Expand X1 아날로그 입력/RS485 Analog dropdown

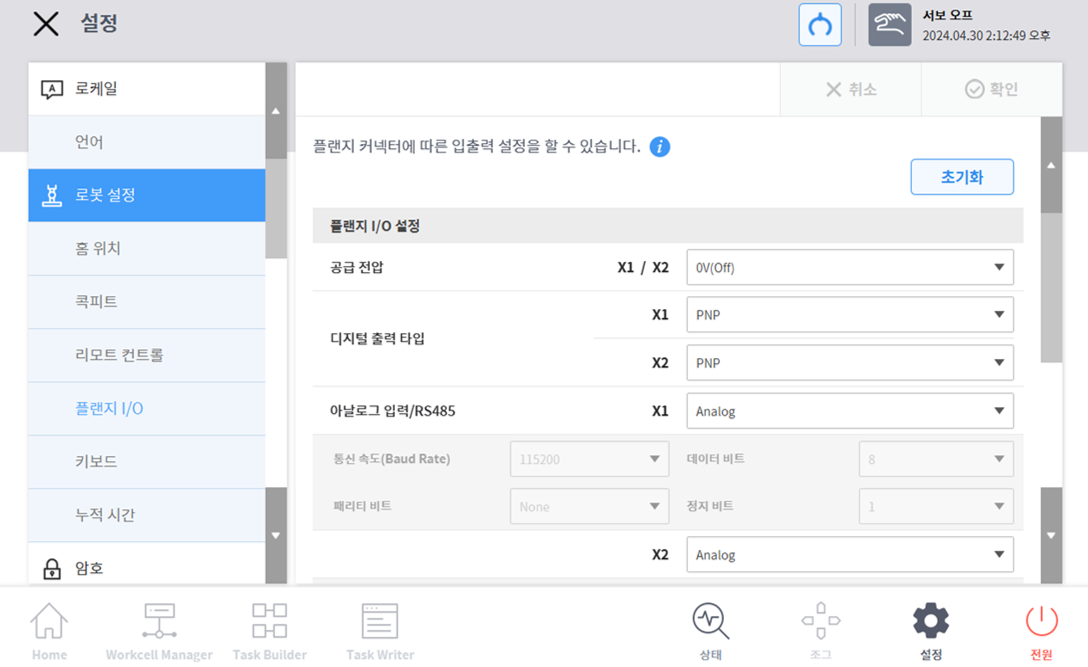tap(849, 411)
